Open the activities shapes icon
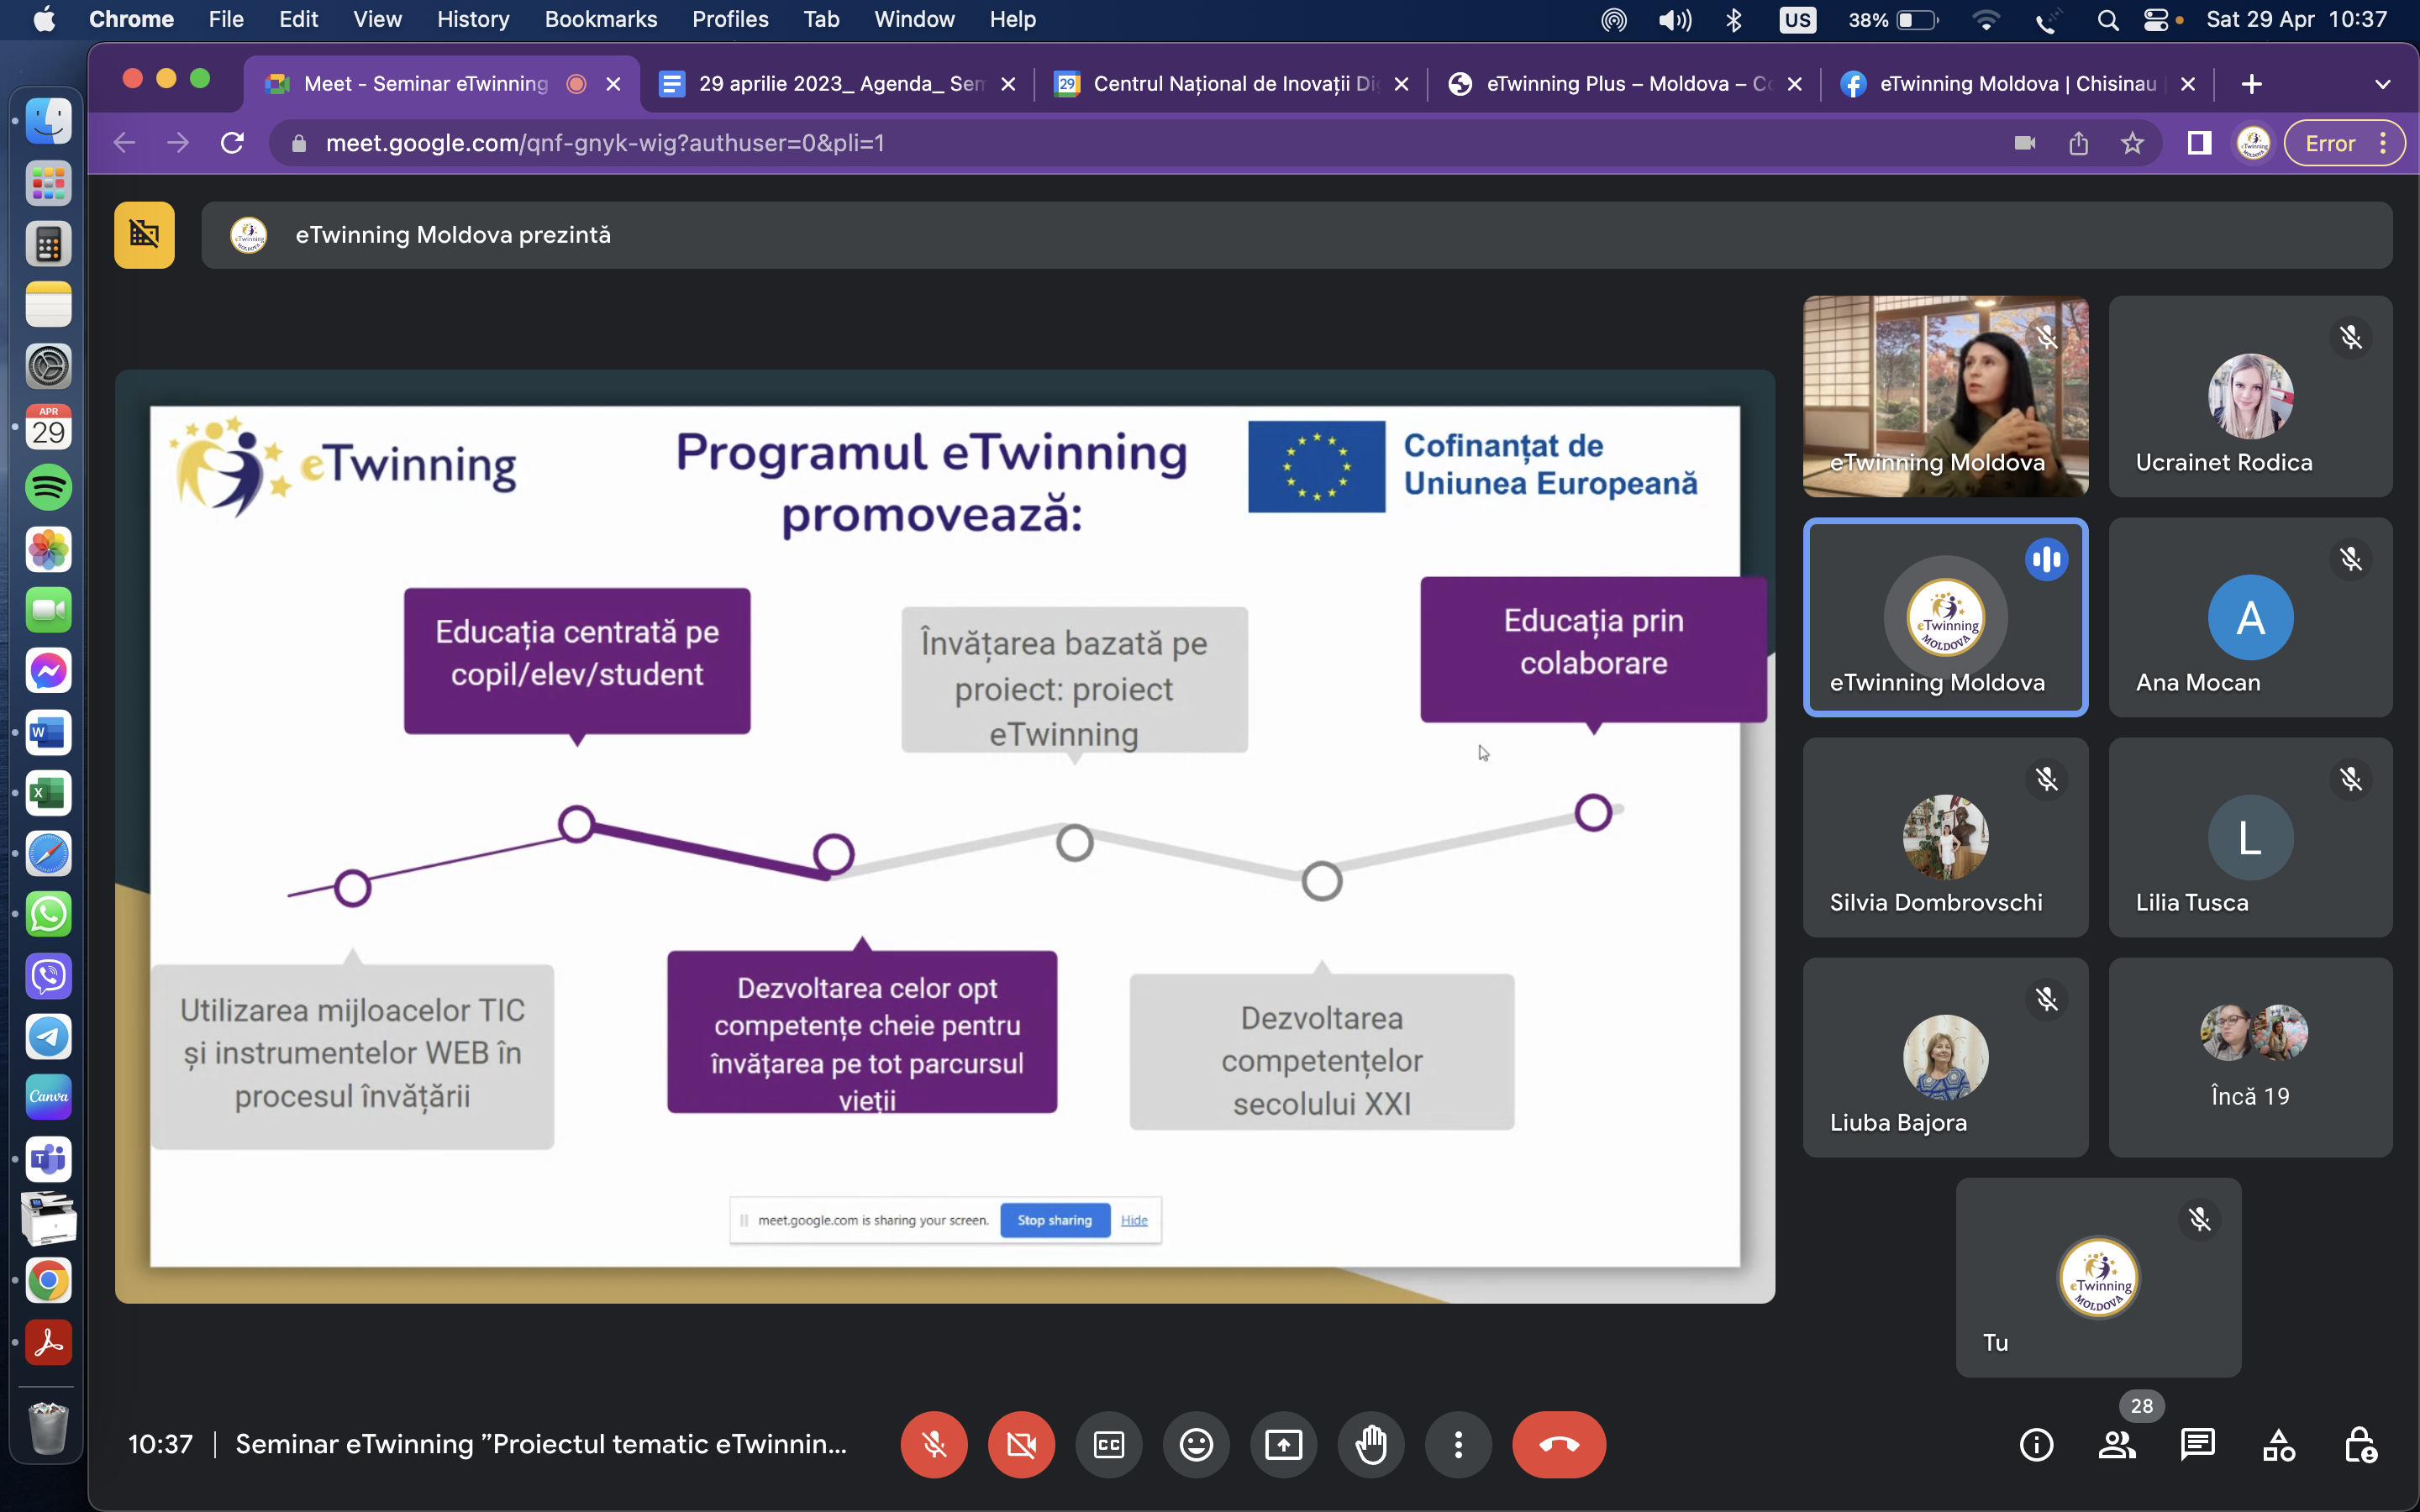The image size is (2420, 1512). [2279, 1444]
